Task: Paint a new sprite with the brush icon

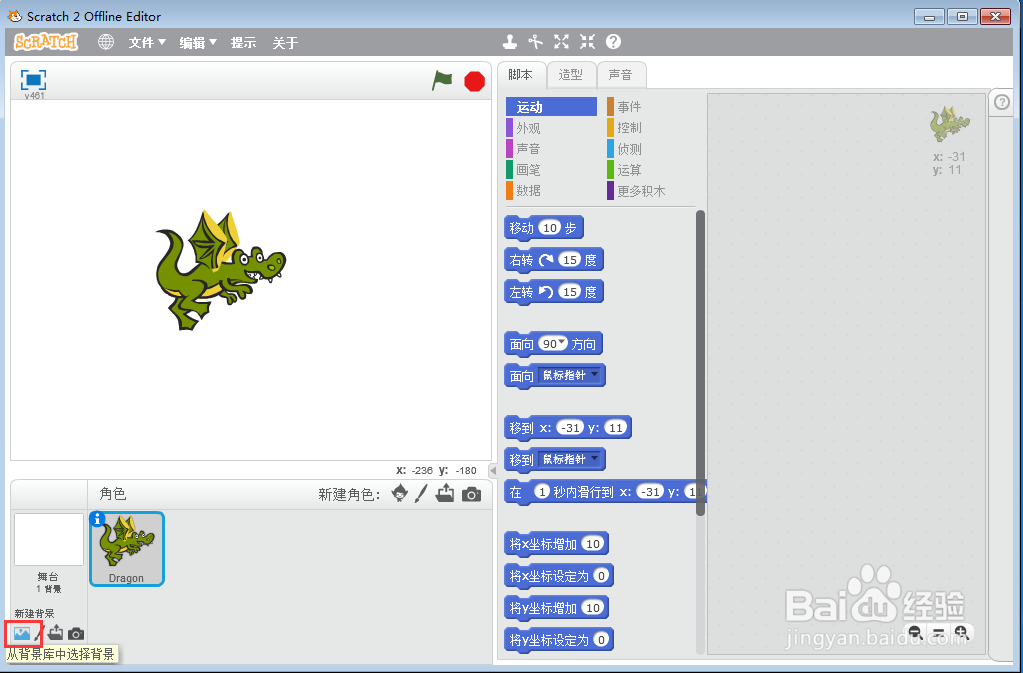Action: pos(421,494)
